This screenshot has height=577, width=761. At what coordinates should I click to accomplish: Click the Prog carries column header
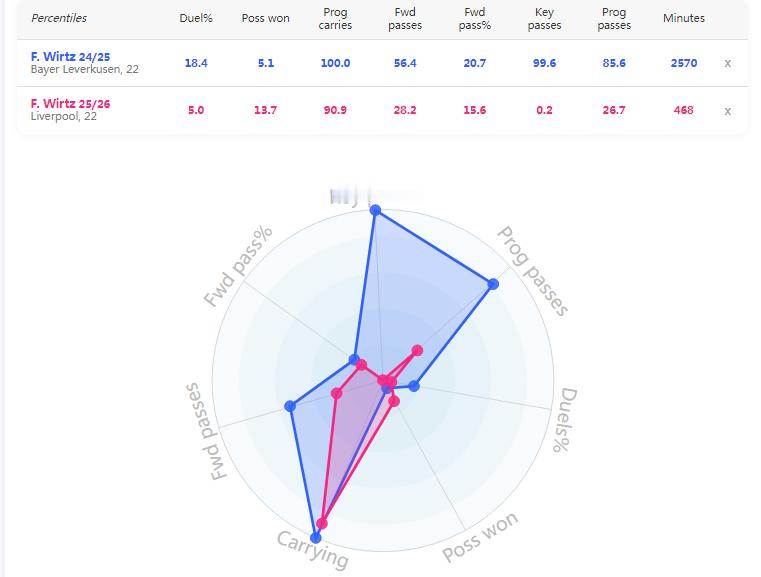click(335, 19)
